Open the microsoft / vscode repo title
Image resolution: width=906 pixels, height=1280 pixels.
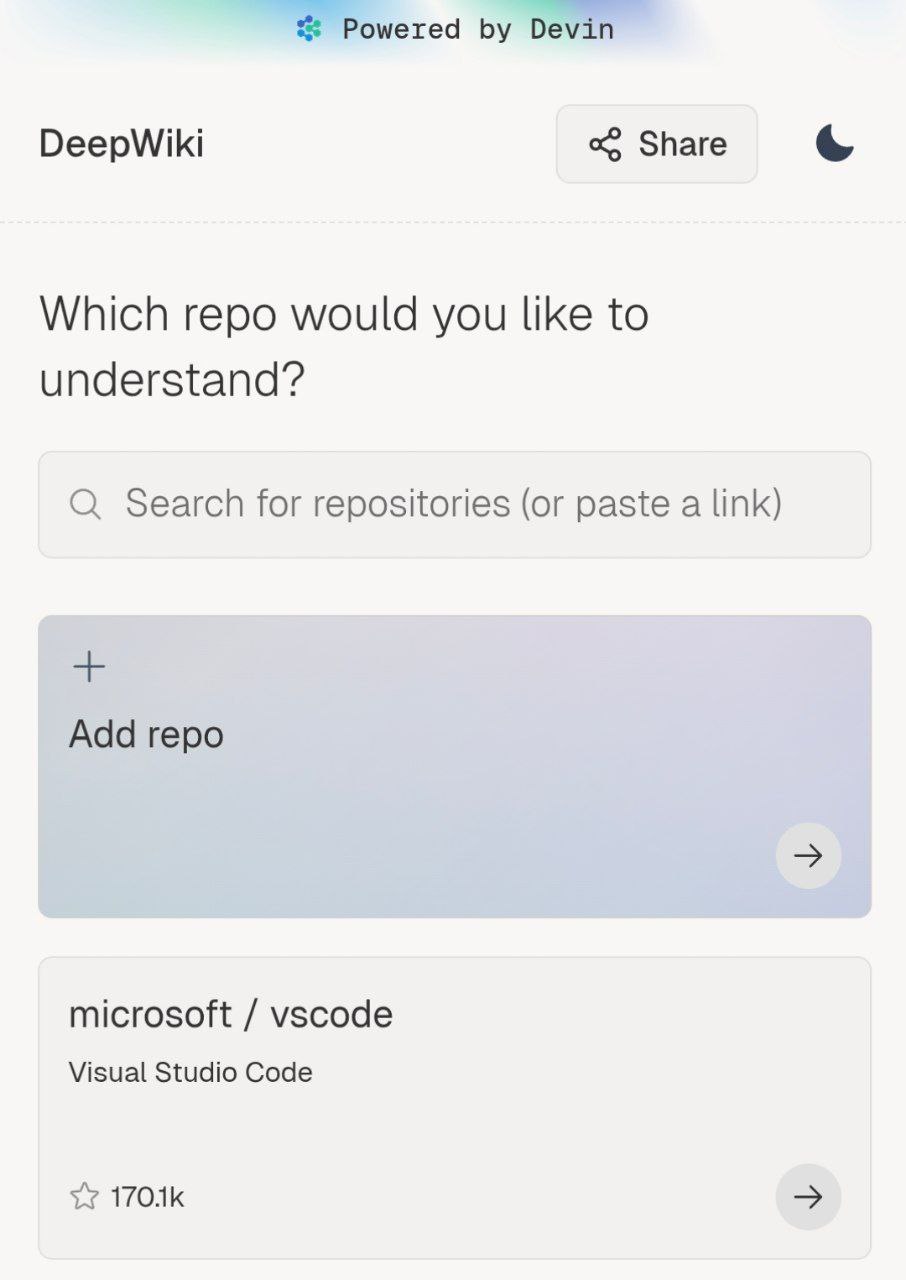pos(231,1015)
